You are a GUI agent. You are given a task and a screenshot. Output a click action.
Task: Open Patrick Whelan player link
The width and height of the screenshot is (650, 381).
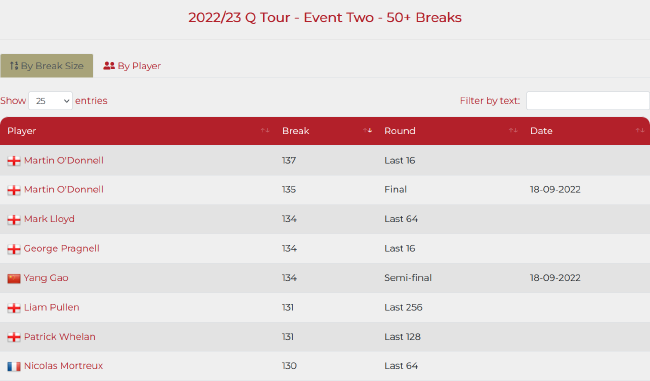tap(60, 337)
